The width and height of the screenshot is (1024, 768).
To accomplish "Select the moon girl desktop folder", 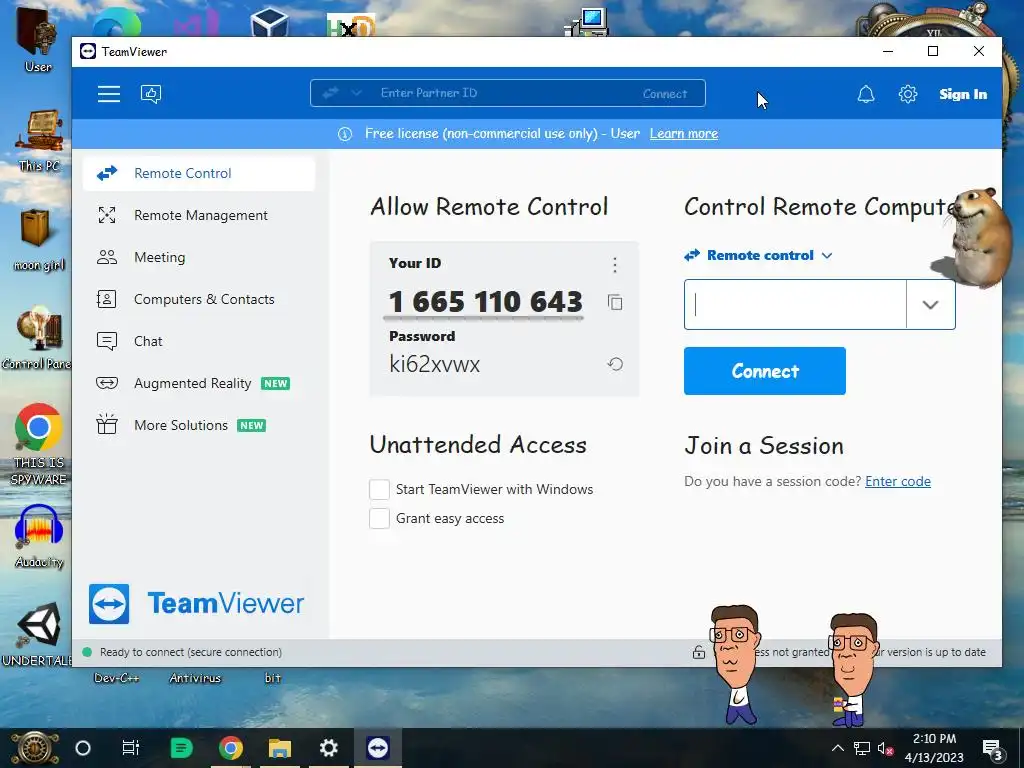I will pyautogui.click(x=39, y=239).
